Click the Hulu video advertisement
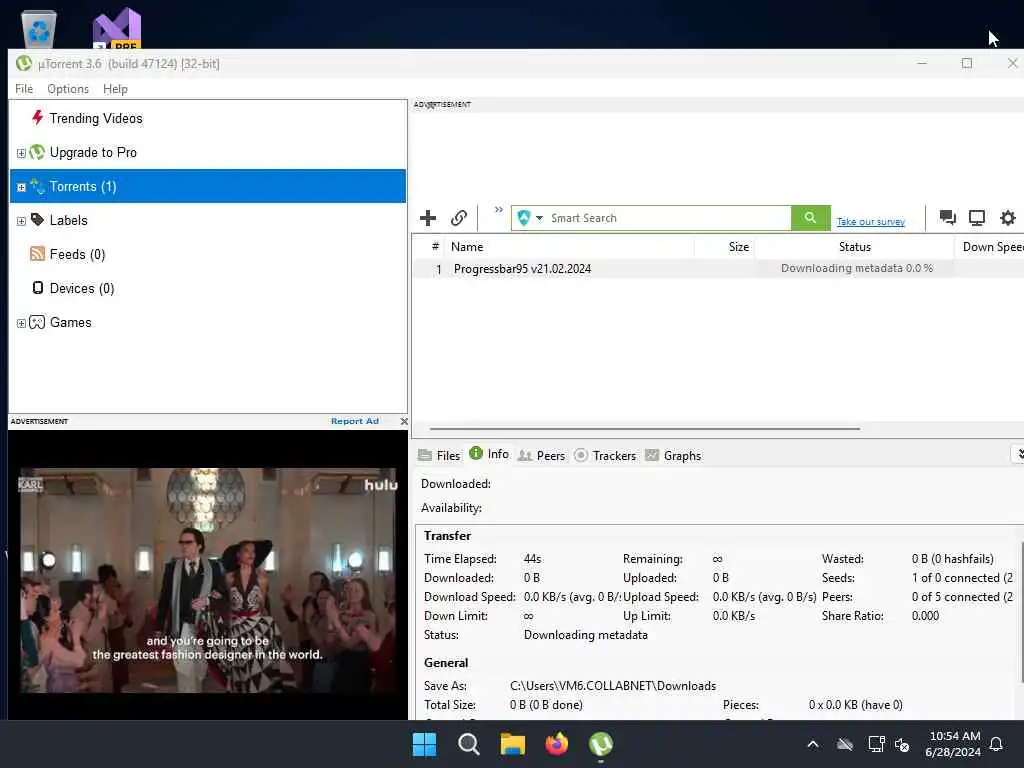 [208, 580]
